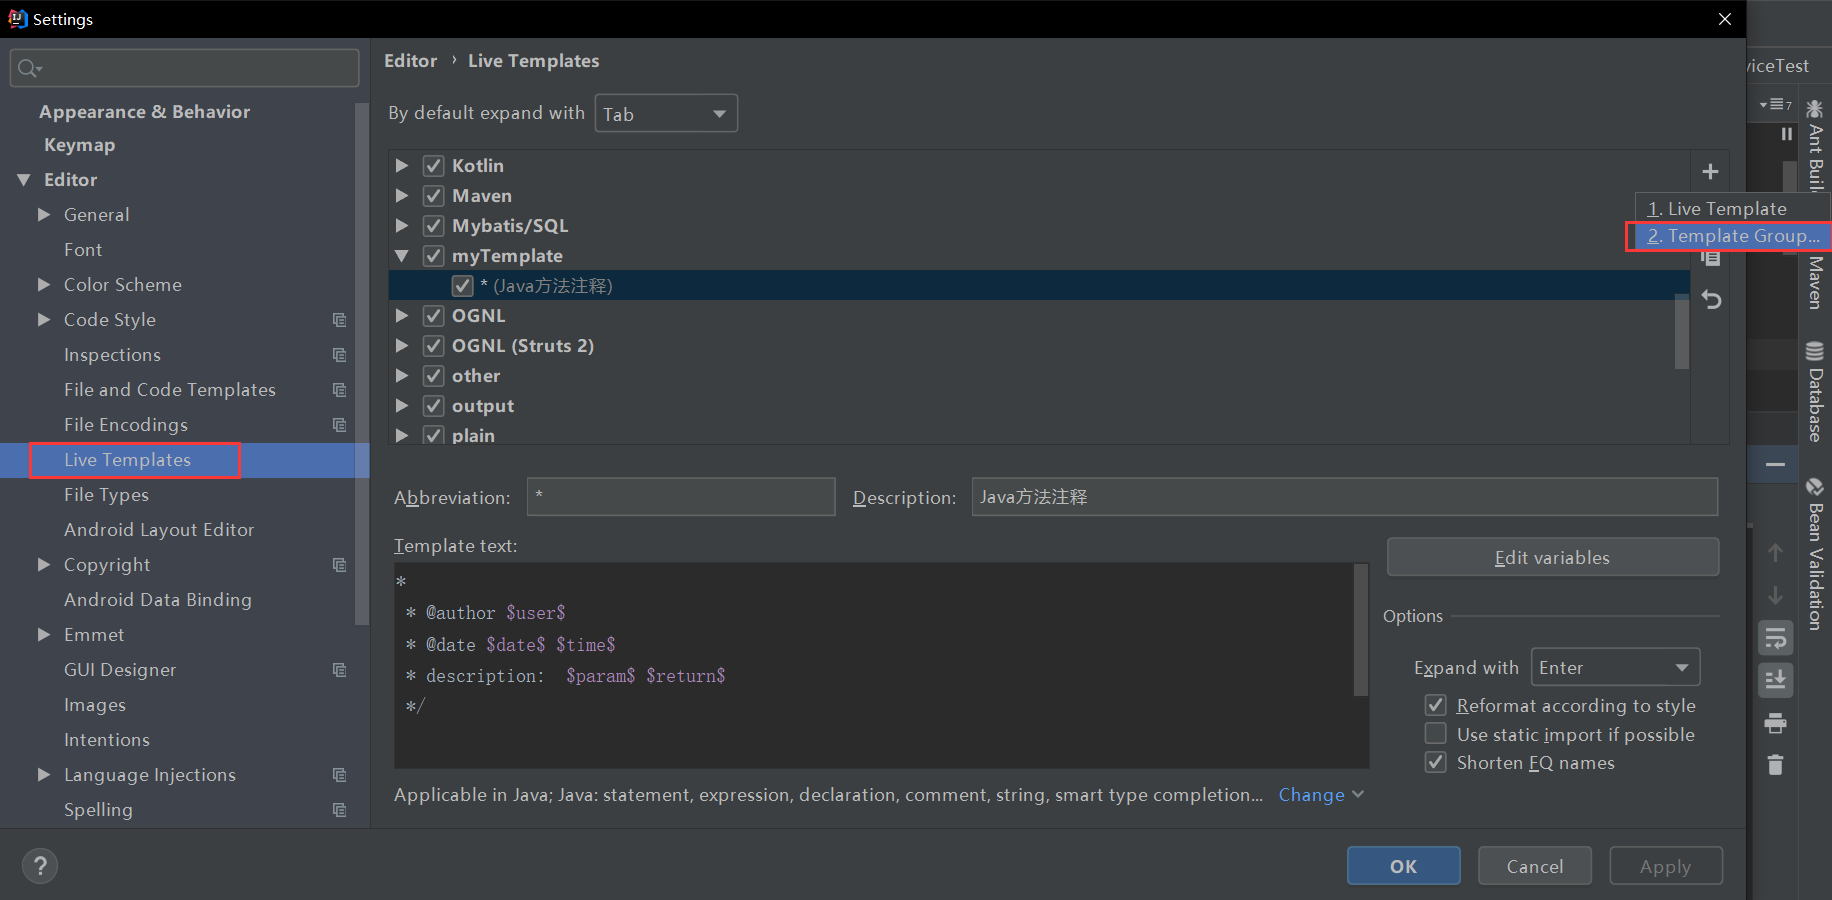Click the help question mark button
This screenshot has width=1832, height=900.
point(40,866)
